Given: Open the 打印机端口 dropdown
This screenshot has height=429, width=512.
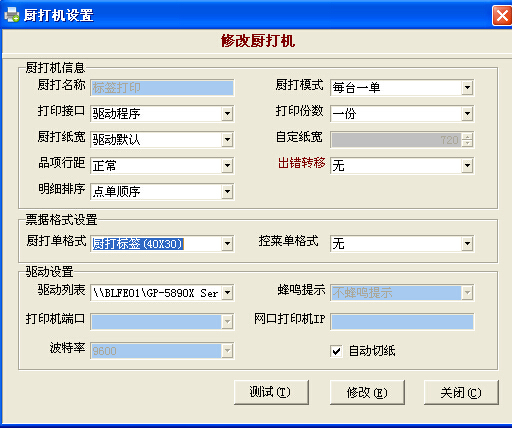Looking at the screenshot, I should coord(227,322).
